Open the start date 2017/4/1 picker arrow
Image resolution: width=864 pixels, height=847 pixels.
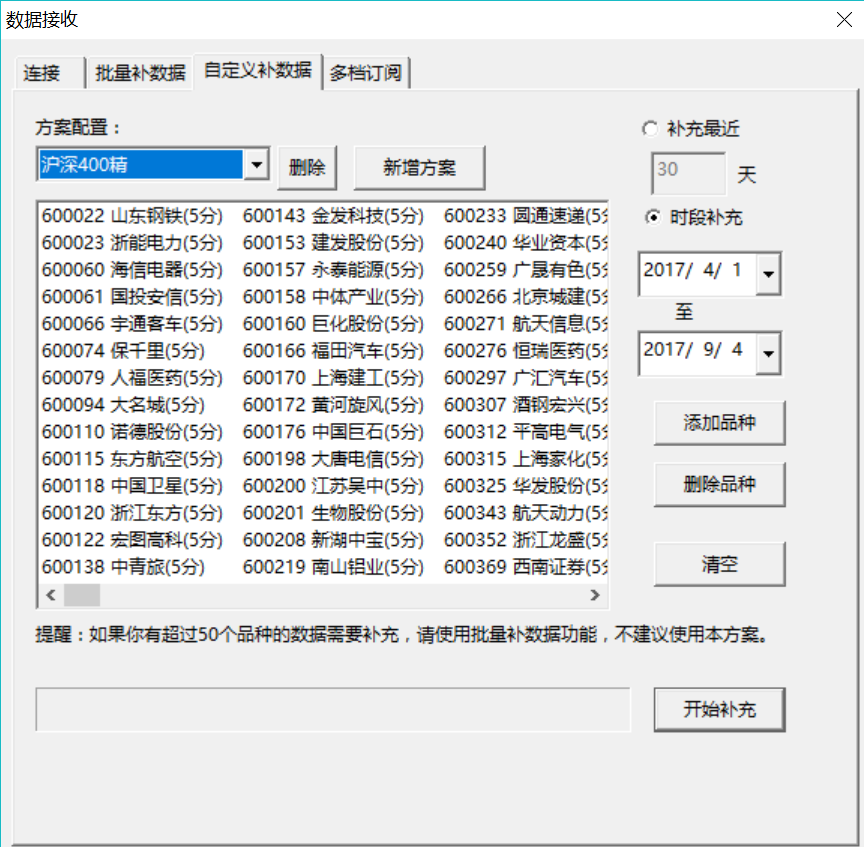click(768, 274)
